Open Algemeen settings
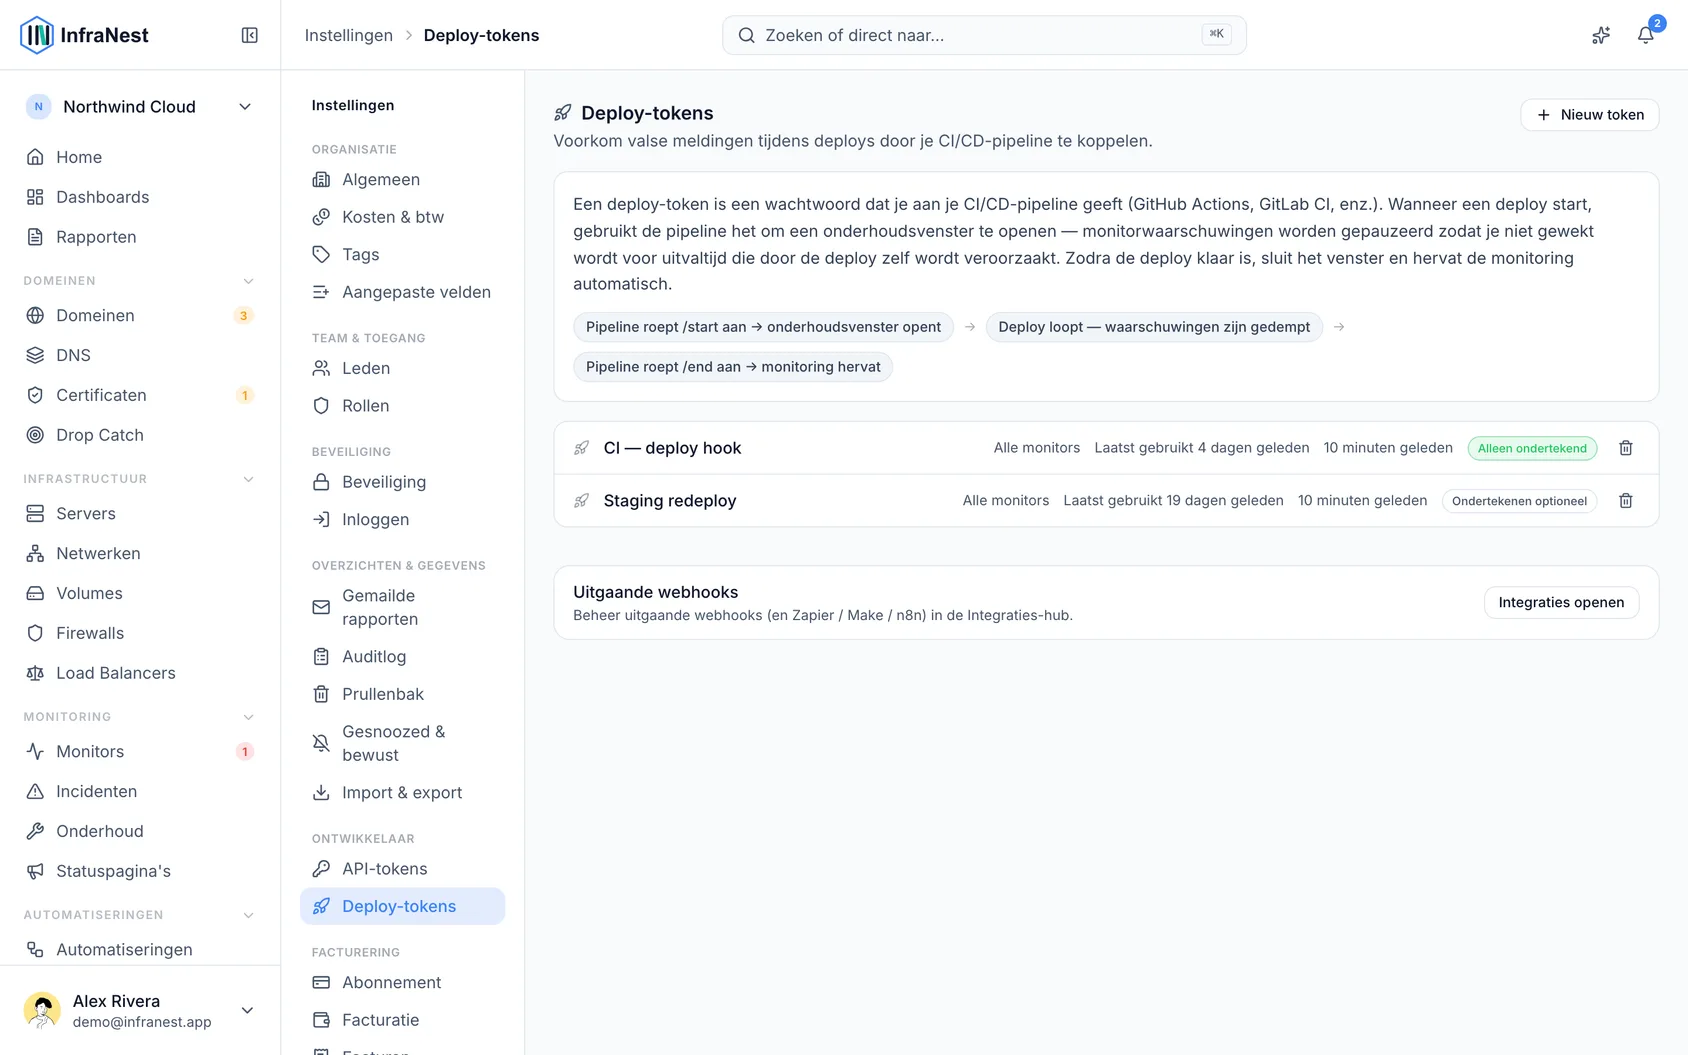The height and width of the screenshot is (1055, 1688). point(402,180)
